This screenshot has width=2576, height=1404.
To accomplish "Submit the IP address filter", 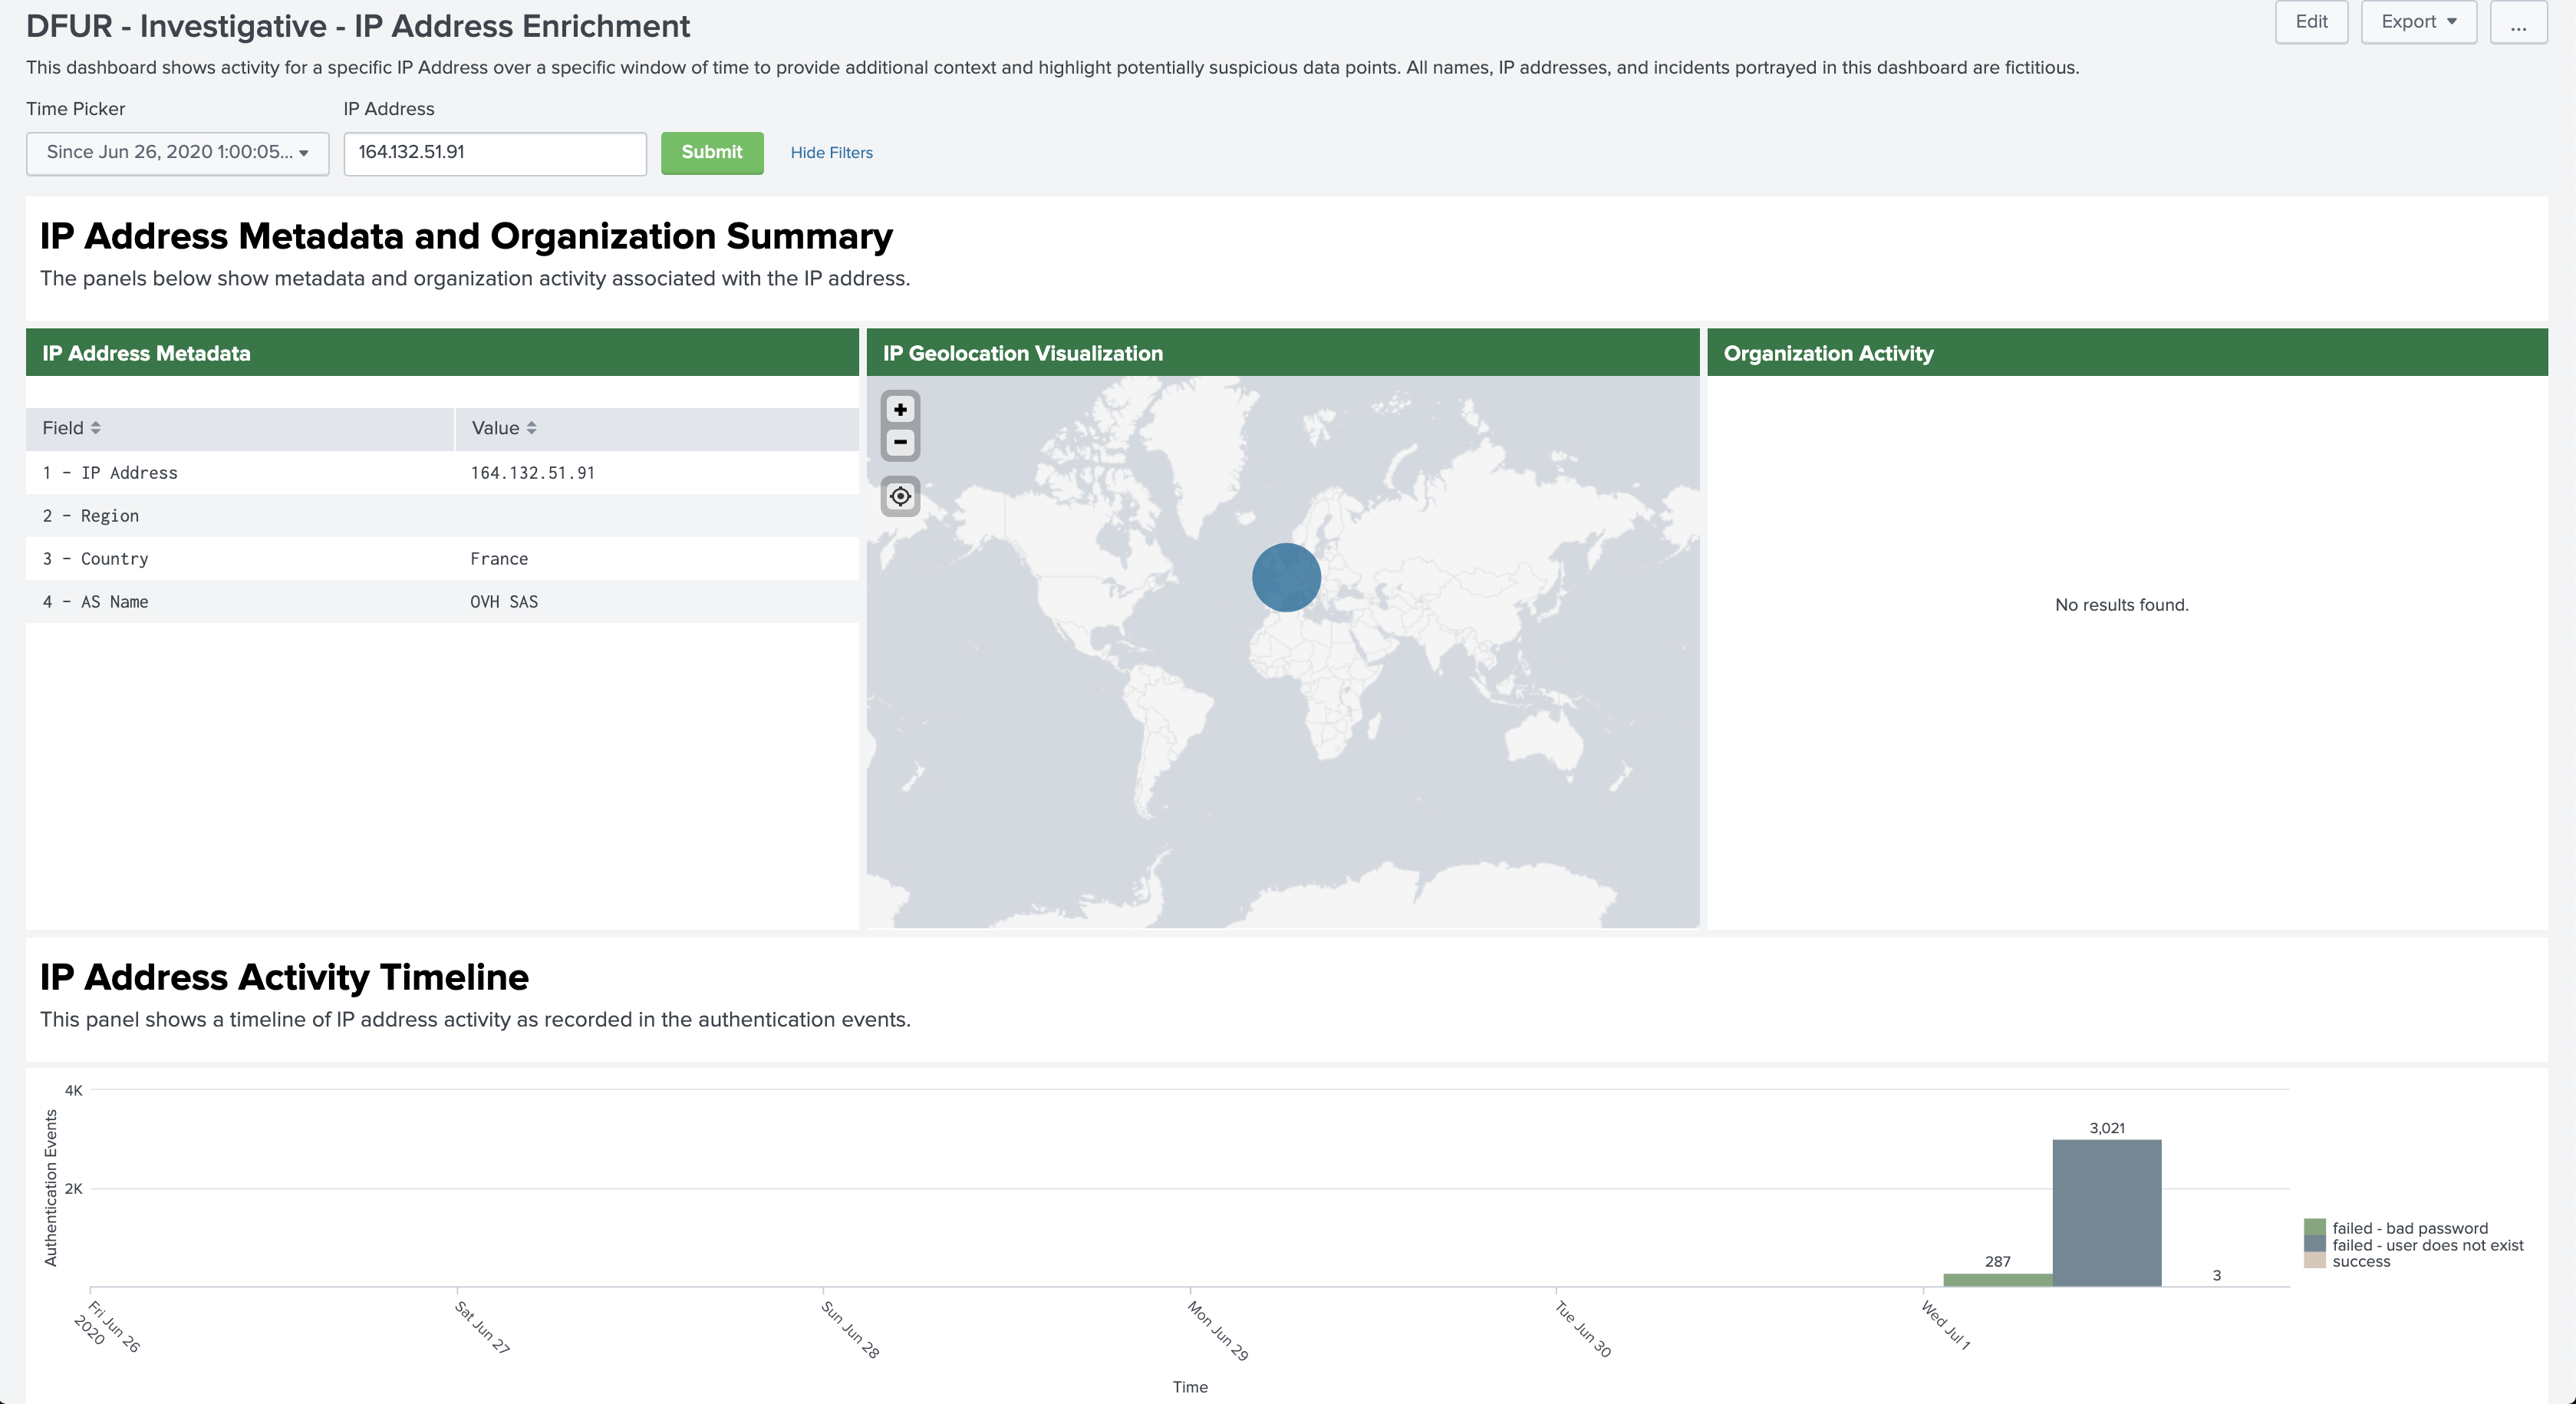I will [x=712, y=153].
